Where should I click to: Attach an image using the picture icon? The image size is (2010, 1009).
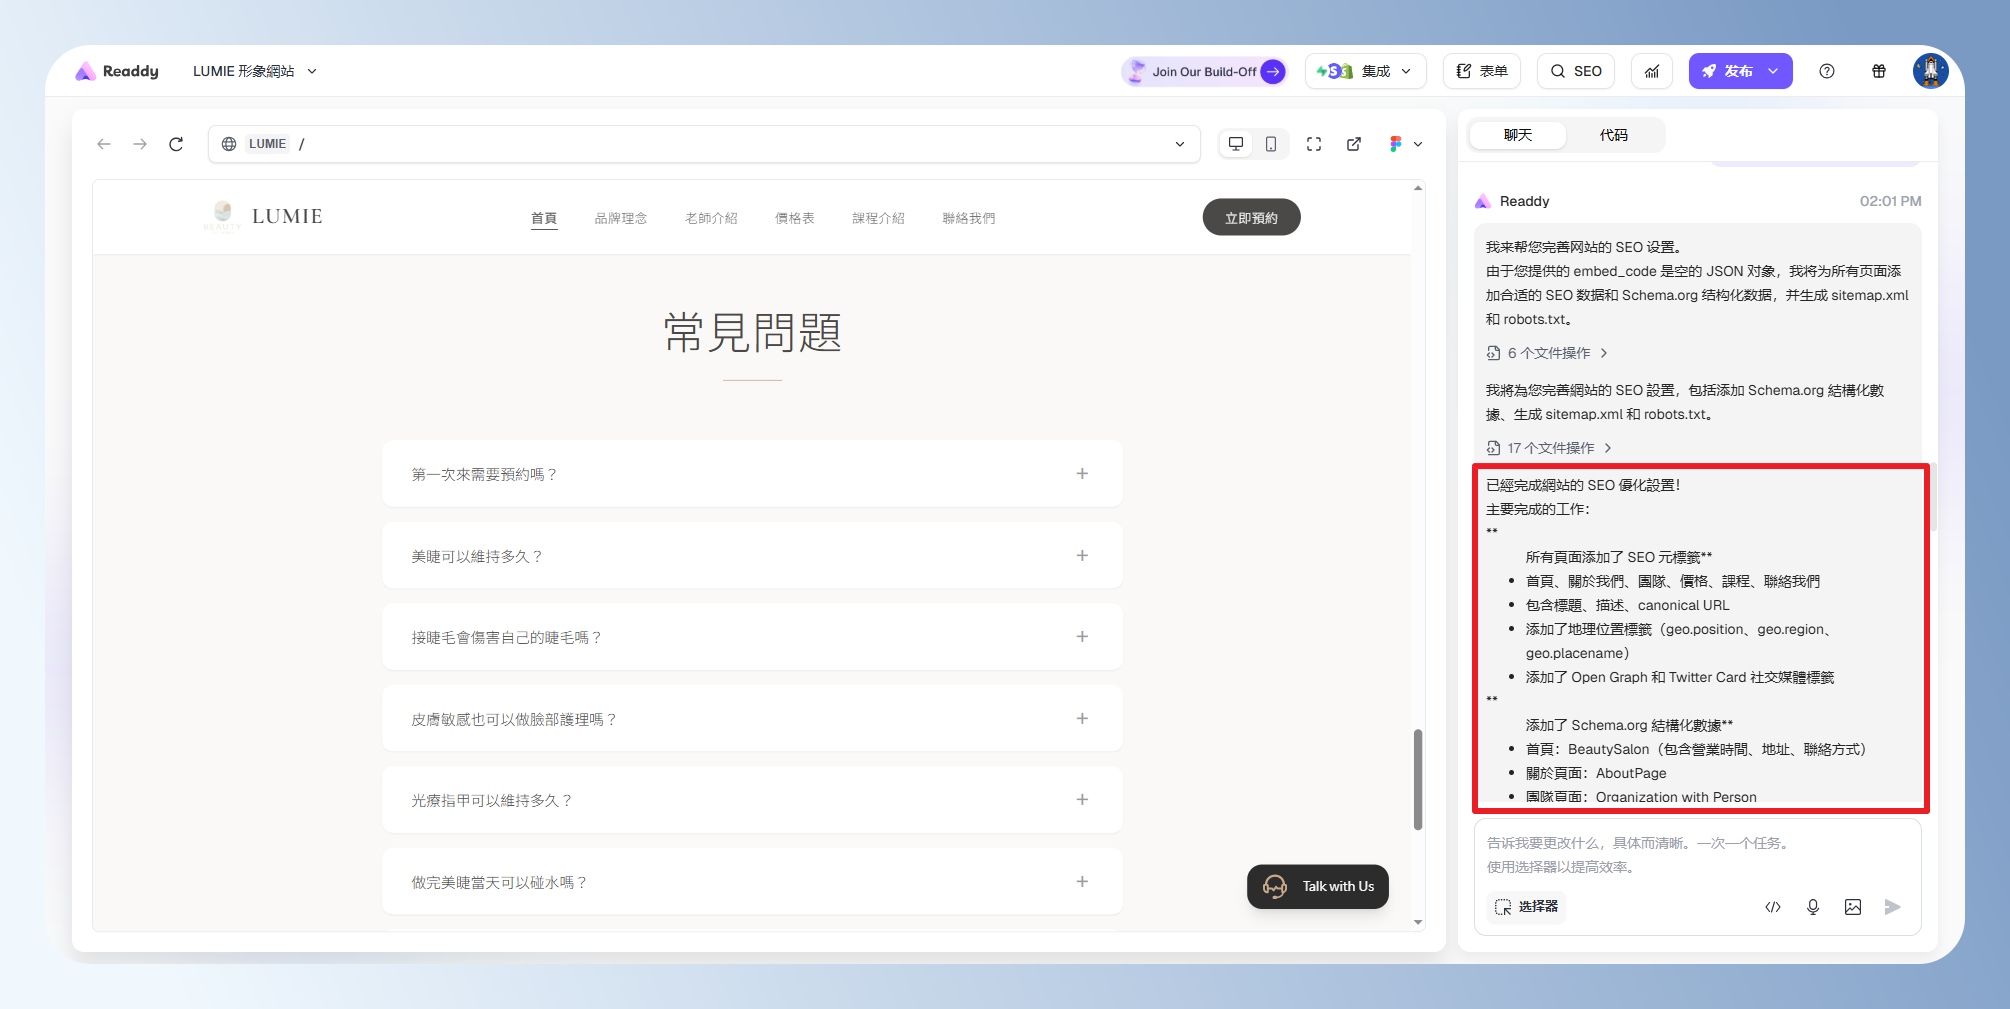pyautogui.click(x=1853, y=907)
